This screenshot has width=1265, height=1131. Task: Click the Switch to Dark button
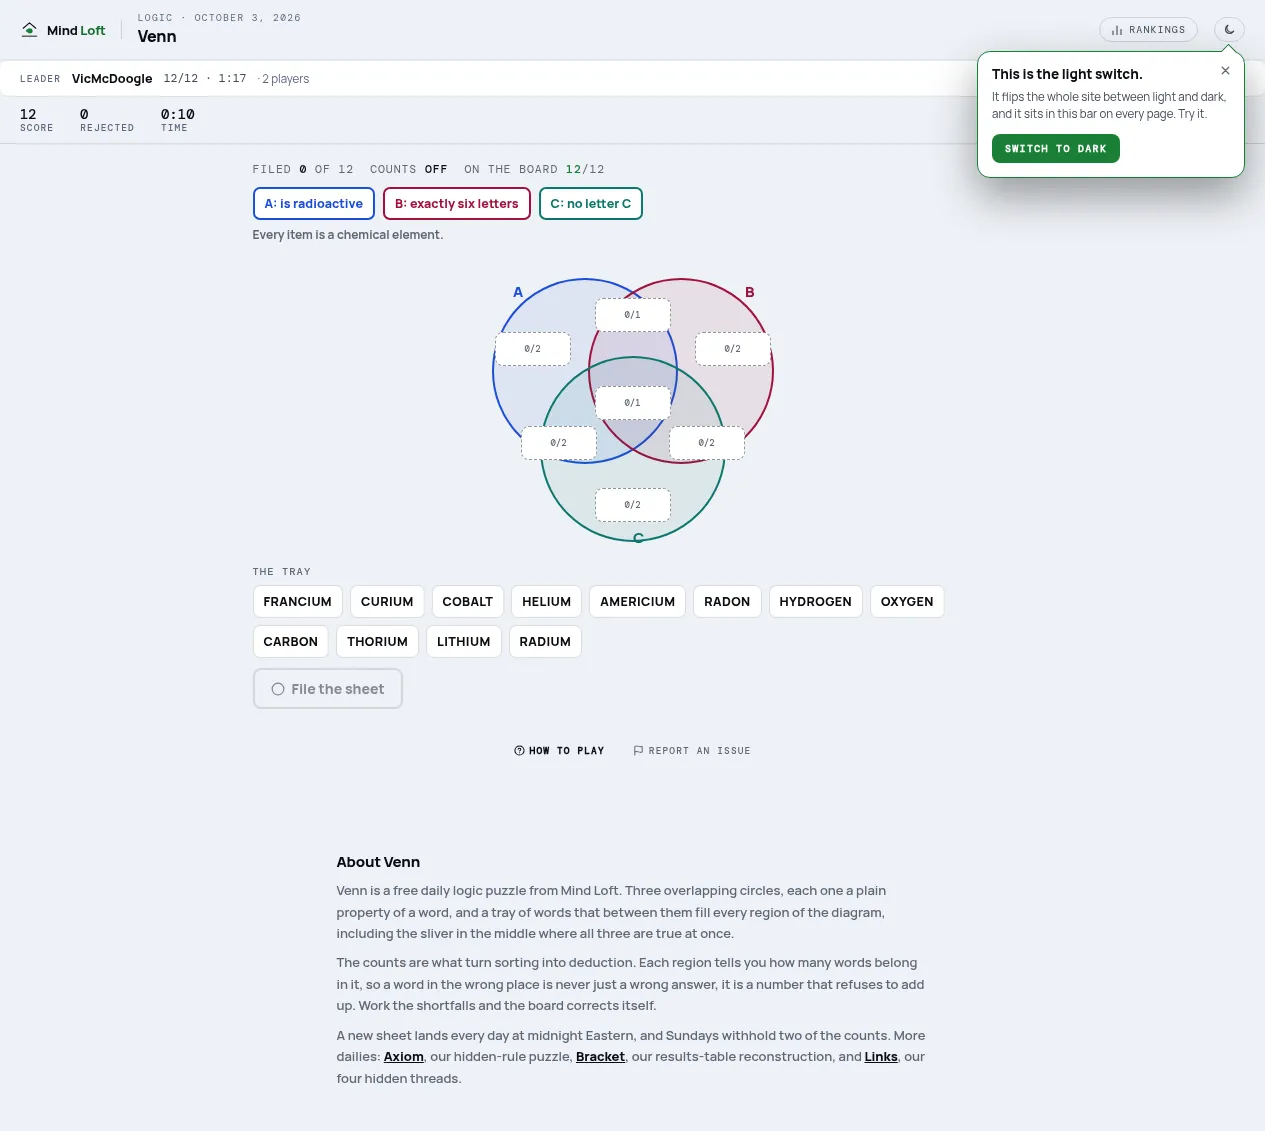pos(1055,149)
